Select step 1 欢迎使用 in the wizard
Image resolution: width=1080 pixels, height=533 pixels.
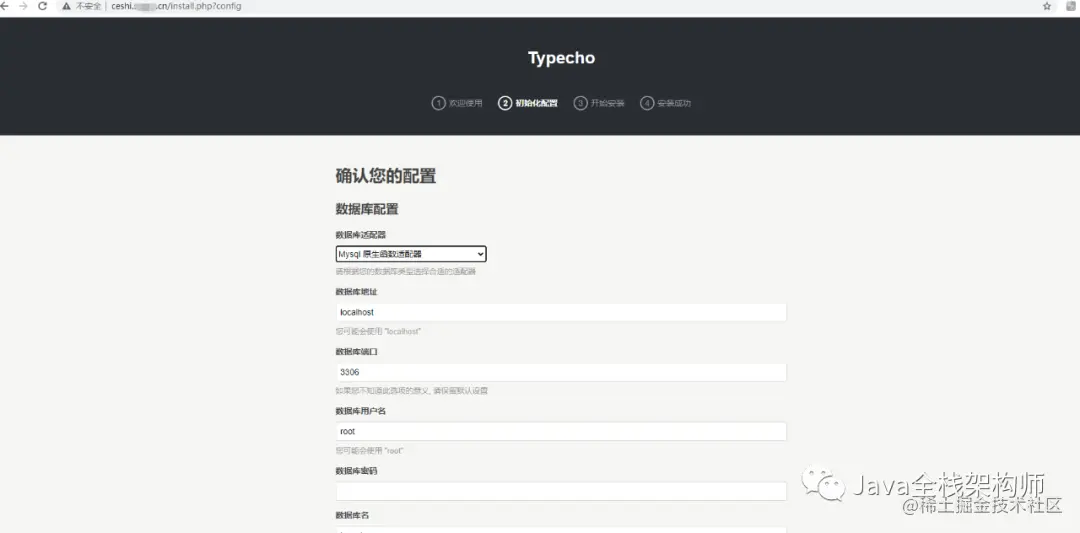click(457, 103)
